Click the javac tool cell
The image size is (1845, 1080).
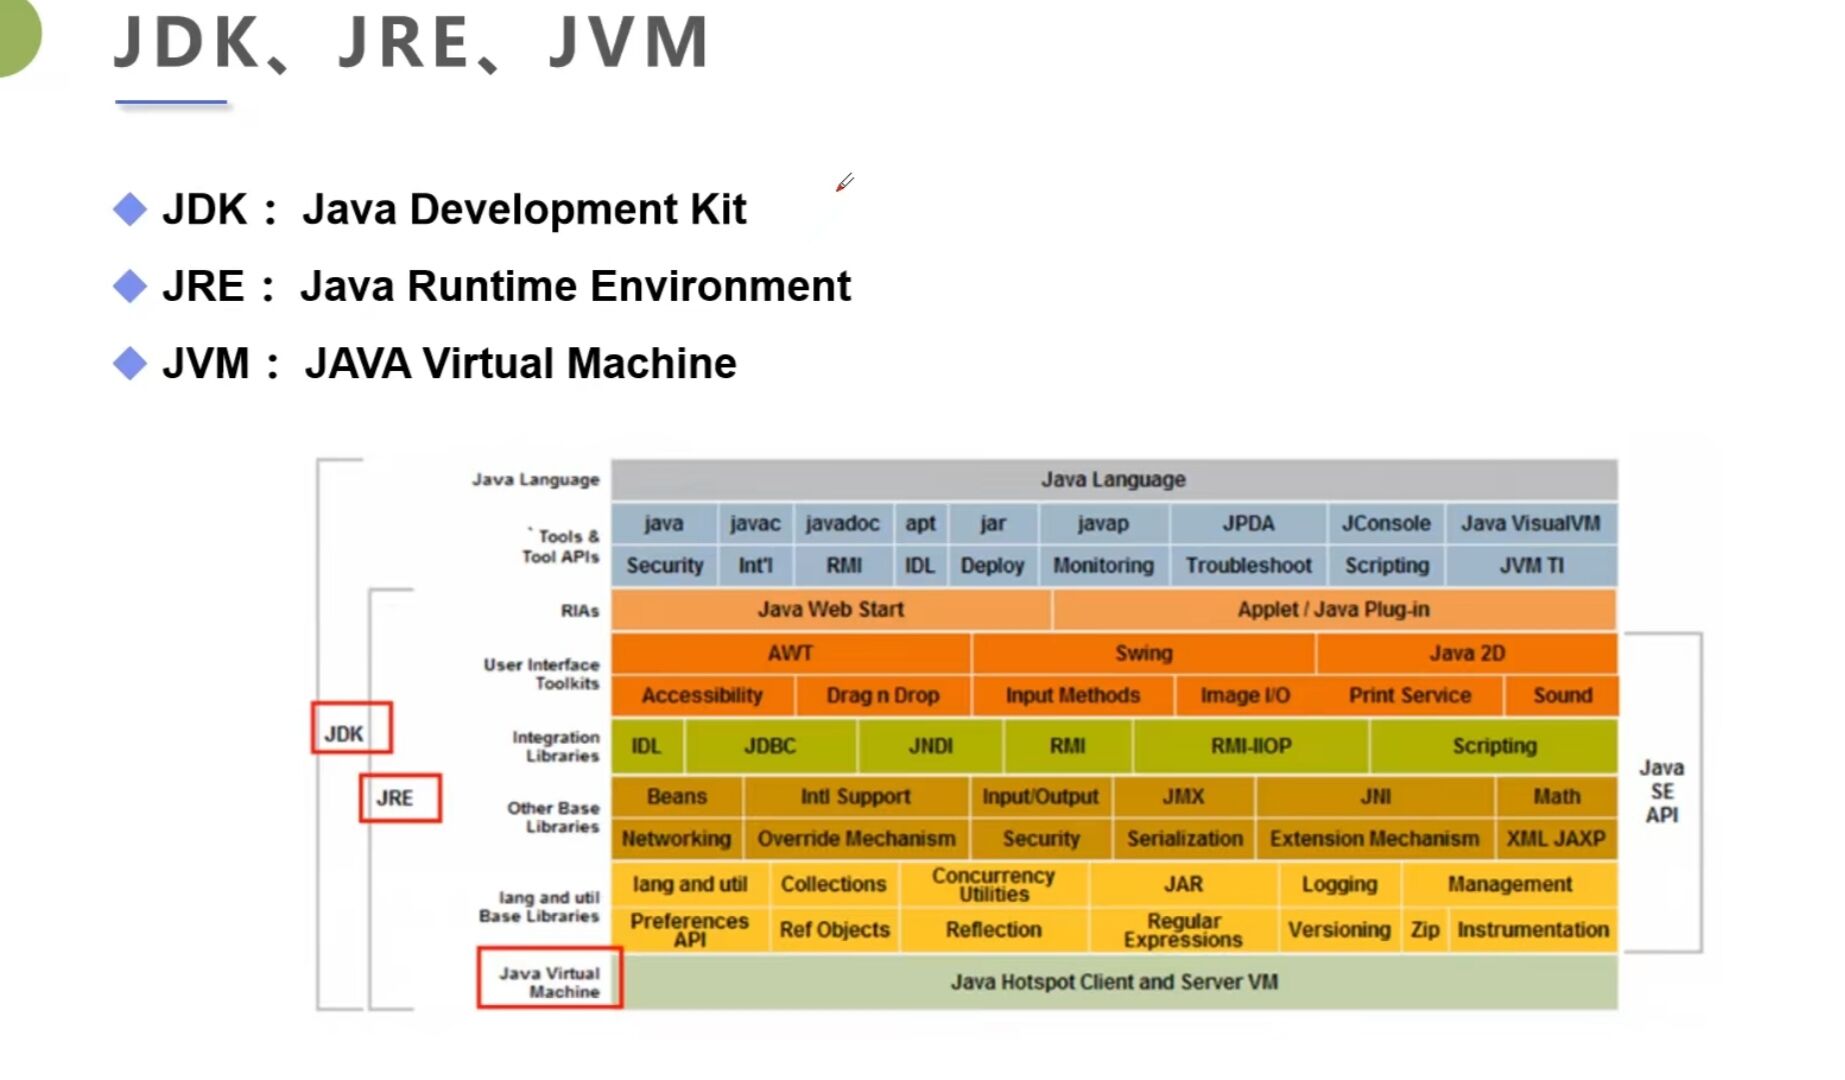tap(755, 523)
